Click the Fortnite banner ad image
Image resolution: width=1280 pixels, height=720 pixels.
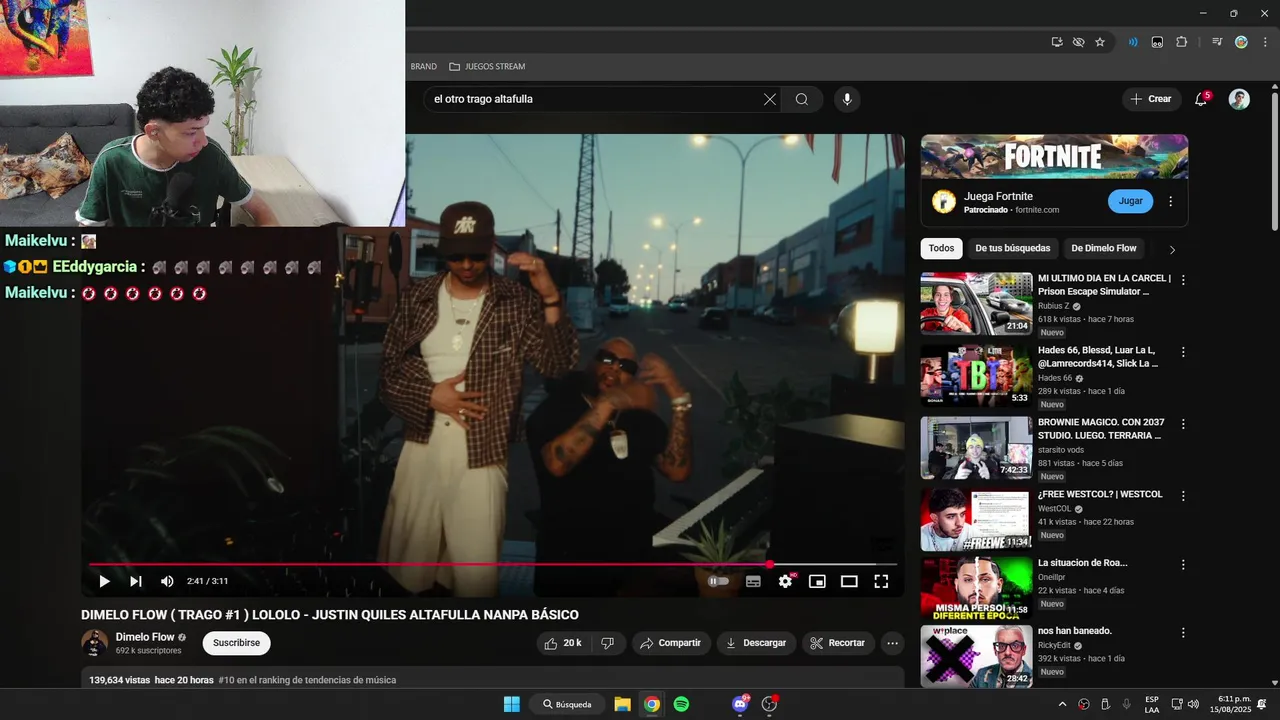click(x=1054, y=157)
